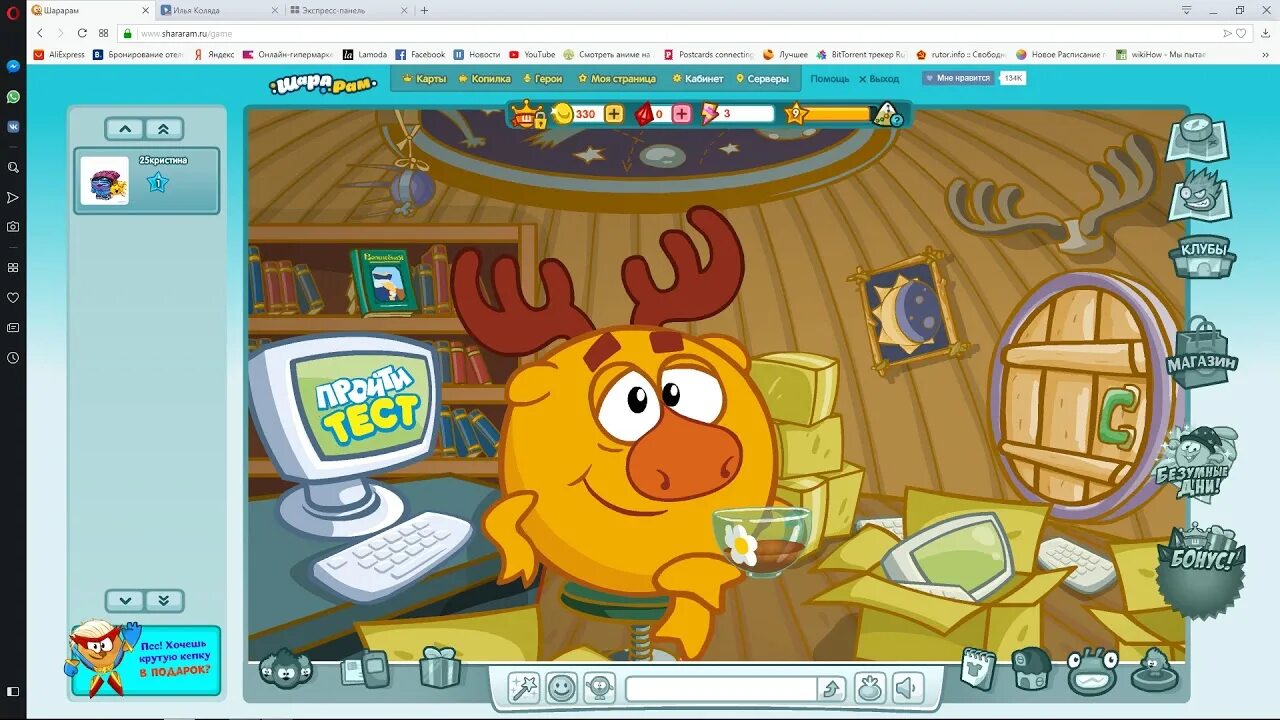1280x720 pixels.
Task: Open the Карты menu
Action: (x=424, y=79)
